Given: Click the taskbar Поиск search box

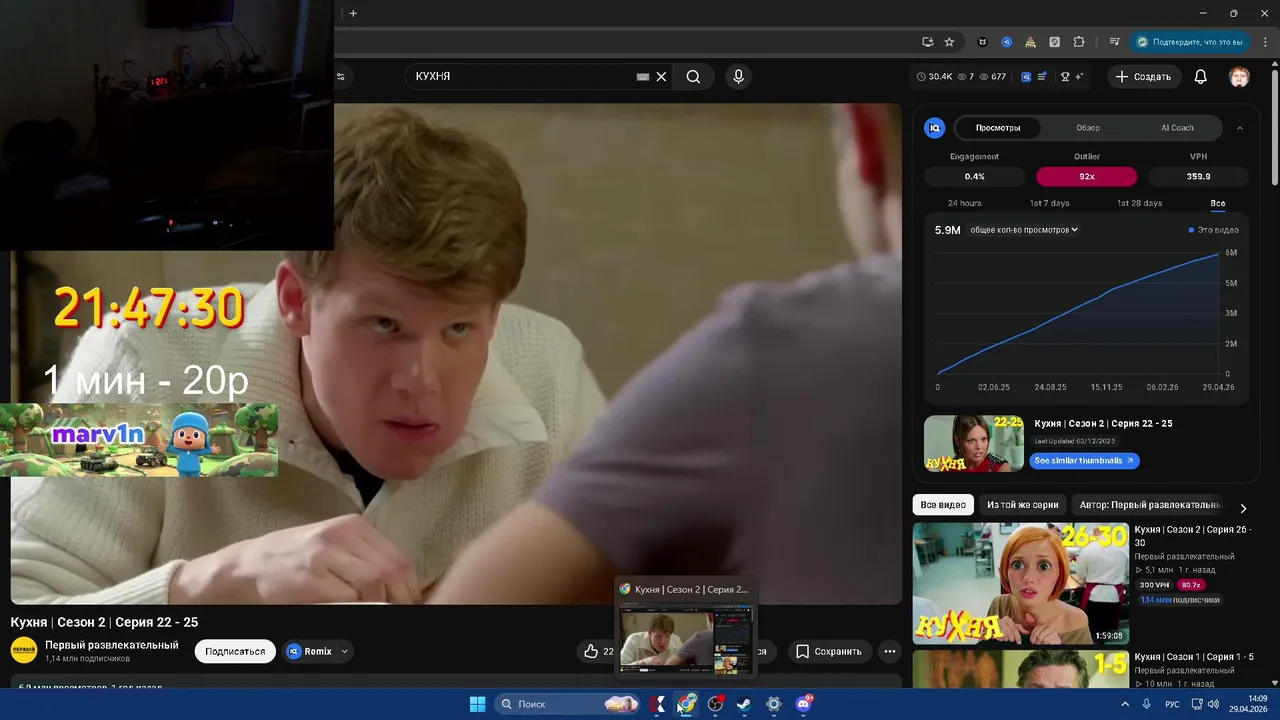Looking at the screenshot, I should tap(567, 704).
